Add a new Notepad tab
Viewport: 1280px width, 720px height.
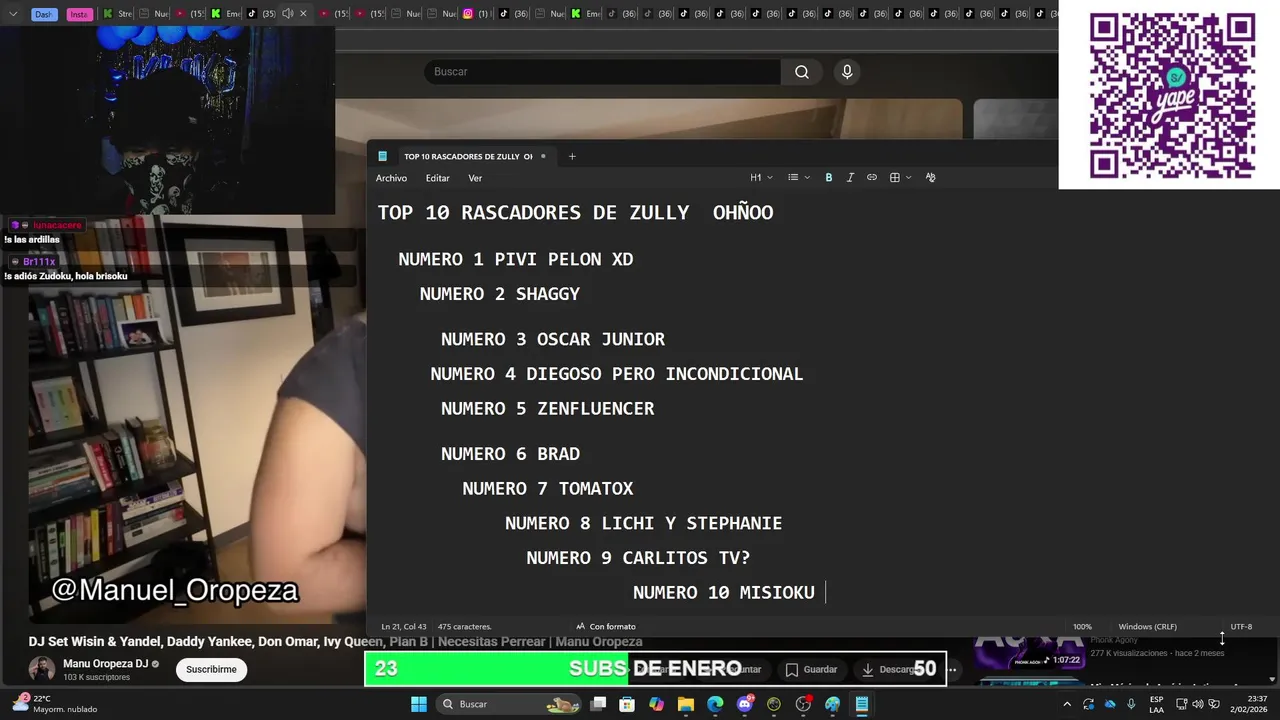pyautogui.click(x=572, y=156)
